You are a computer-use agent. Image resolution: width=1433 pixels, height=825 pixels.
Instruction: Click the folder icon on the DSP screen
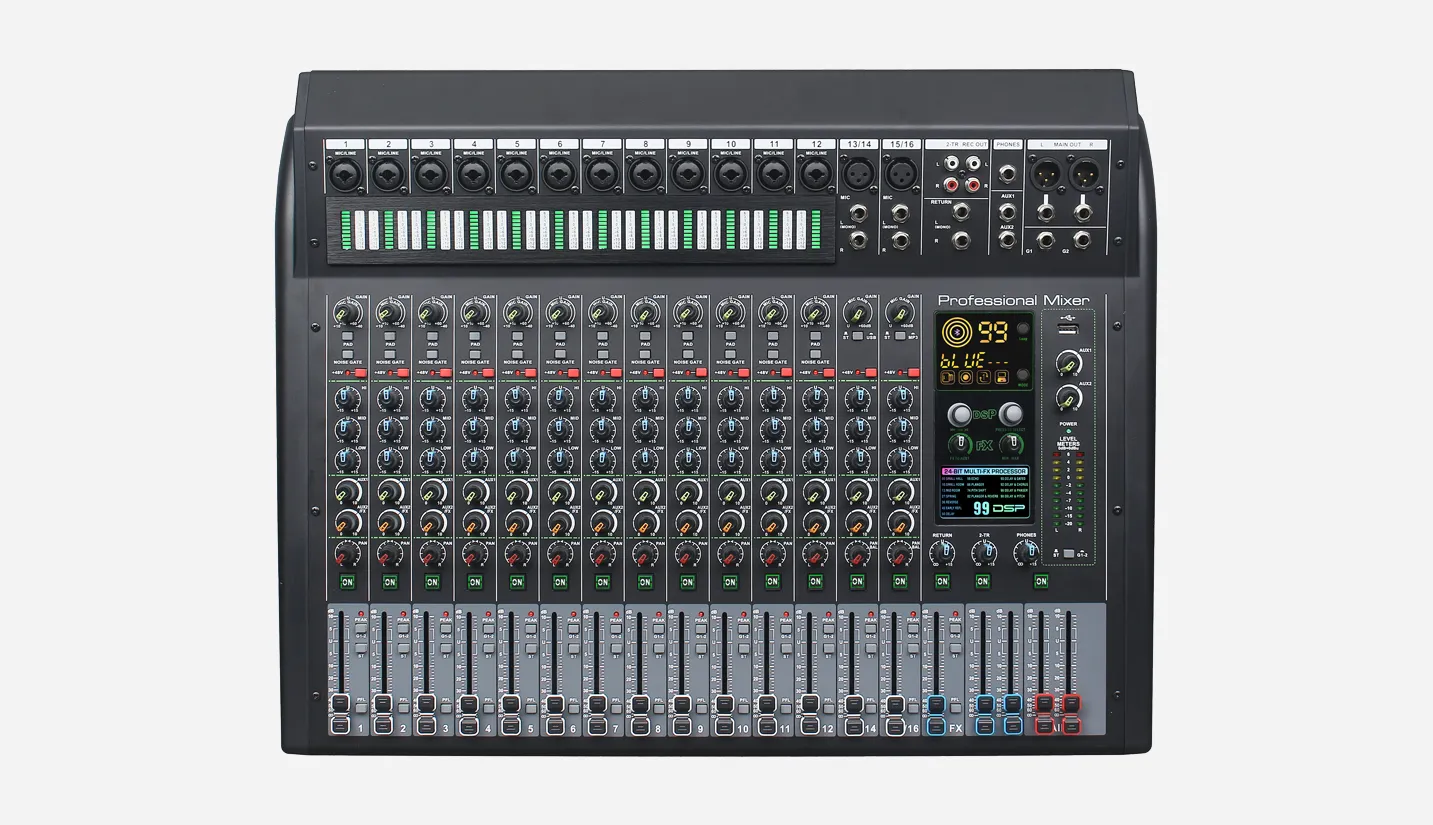(x=947, y=378)
